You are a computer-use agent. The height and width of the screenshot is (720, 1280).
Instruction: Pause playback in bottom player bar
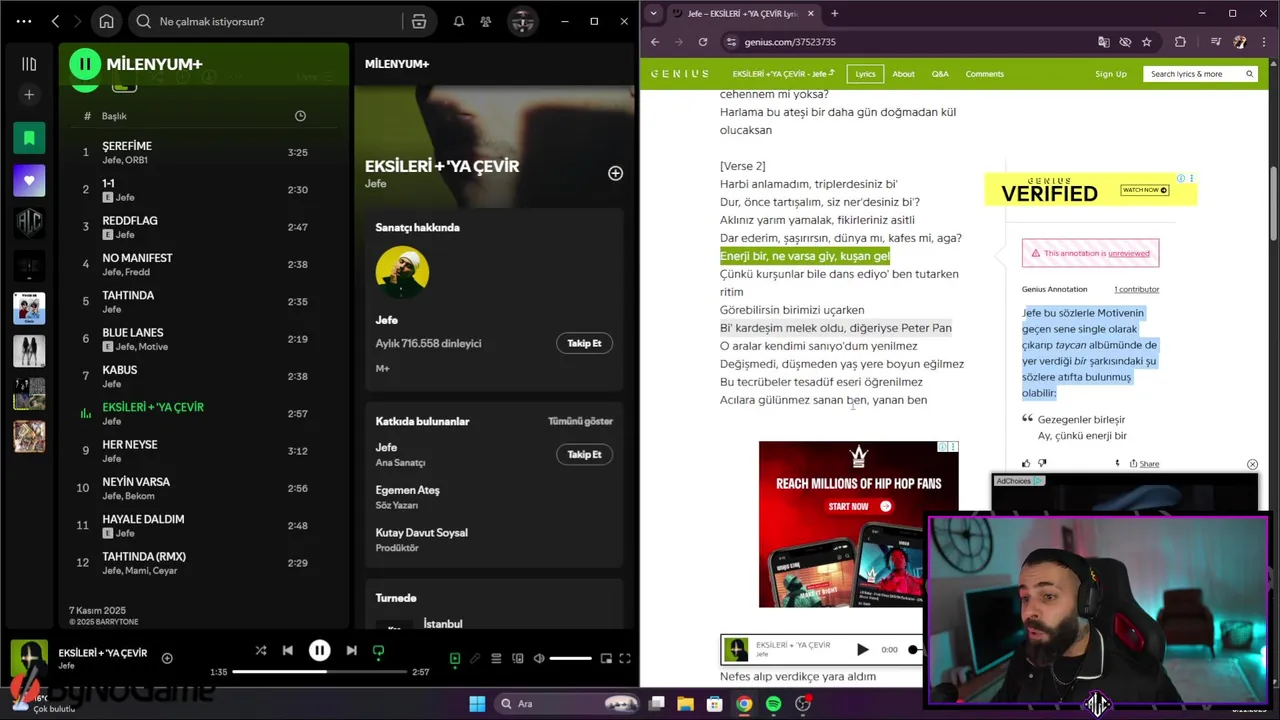point(319,650)
